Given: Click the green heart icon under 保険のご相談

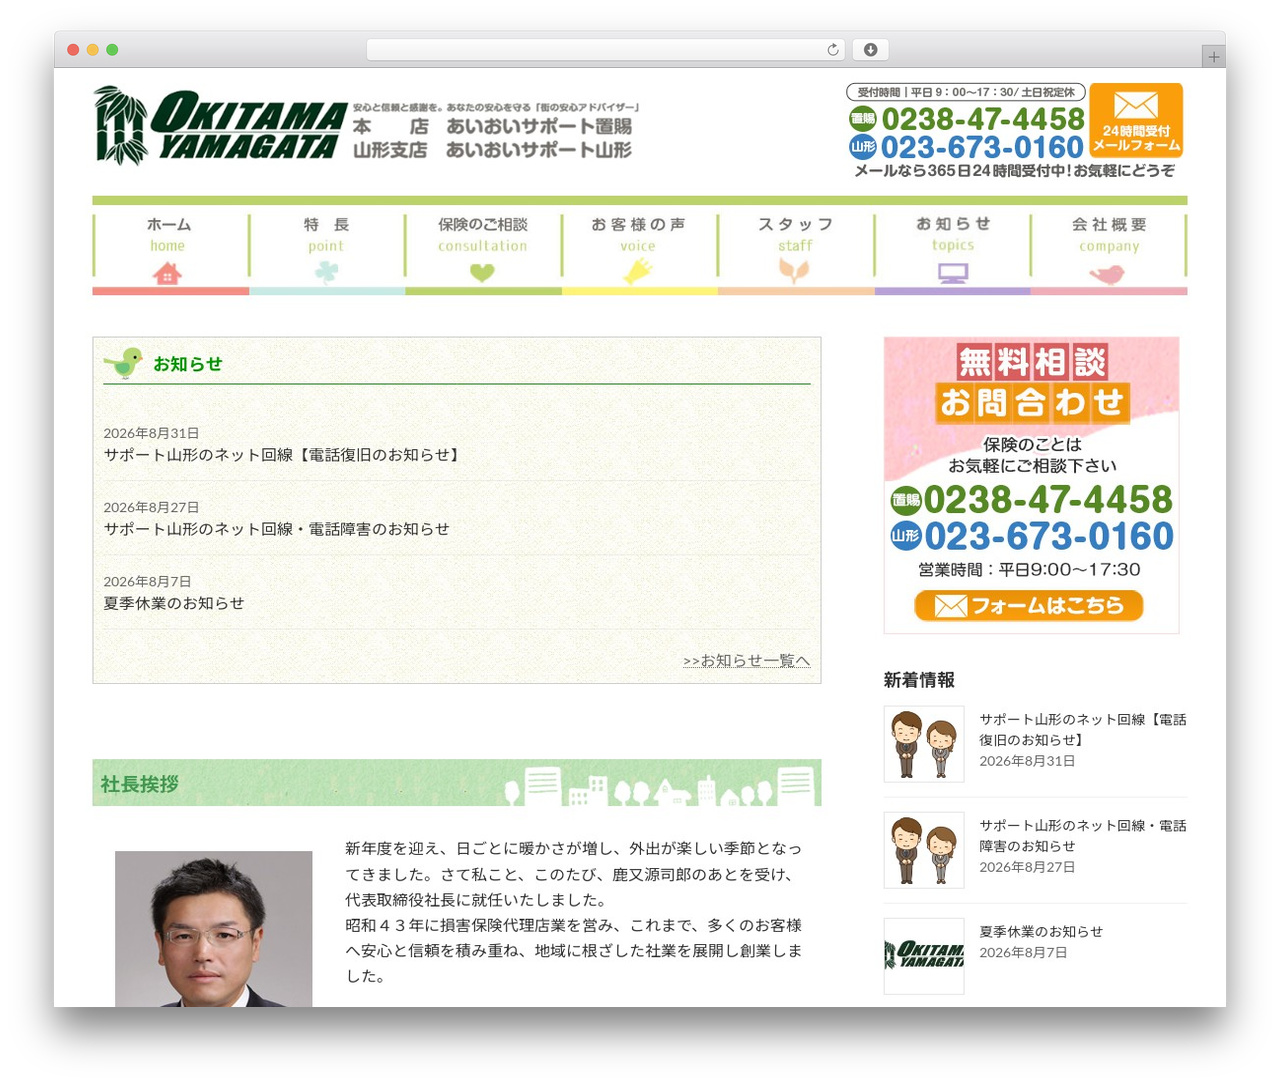Looking at the screenshot, I should click(x=482, y=272).
